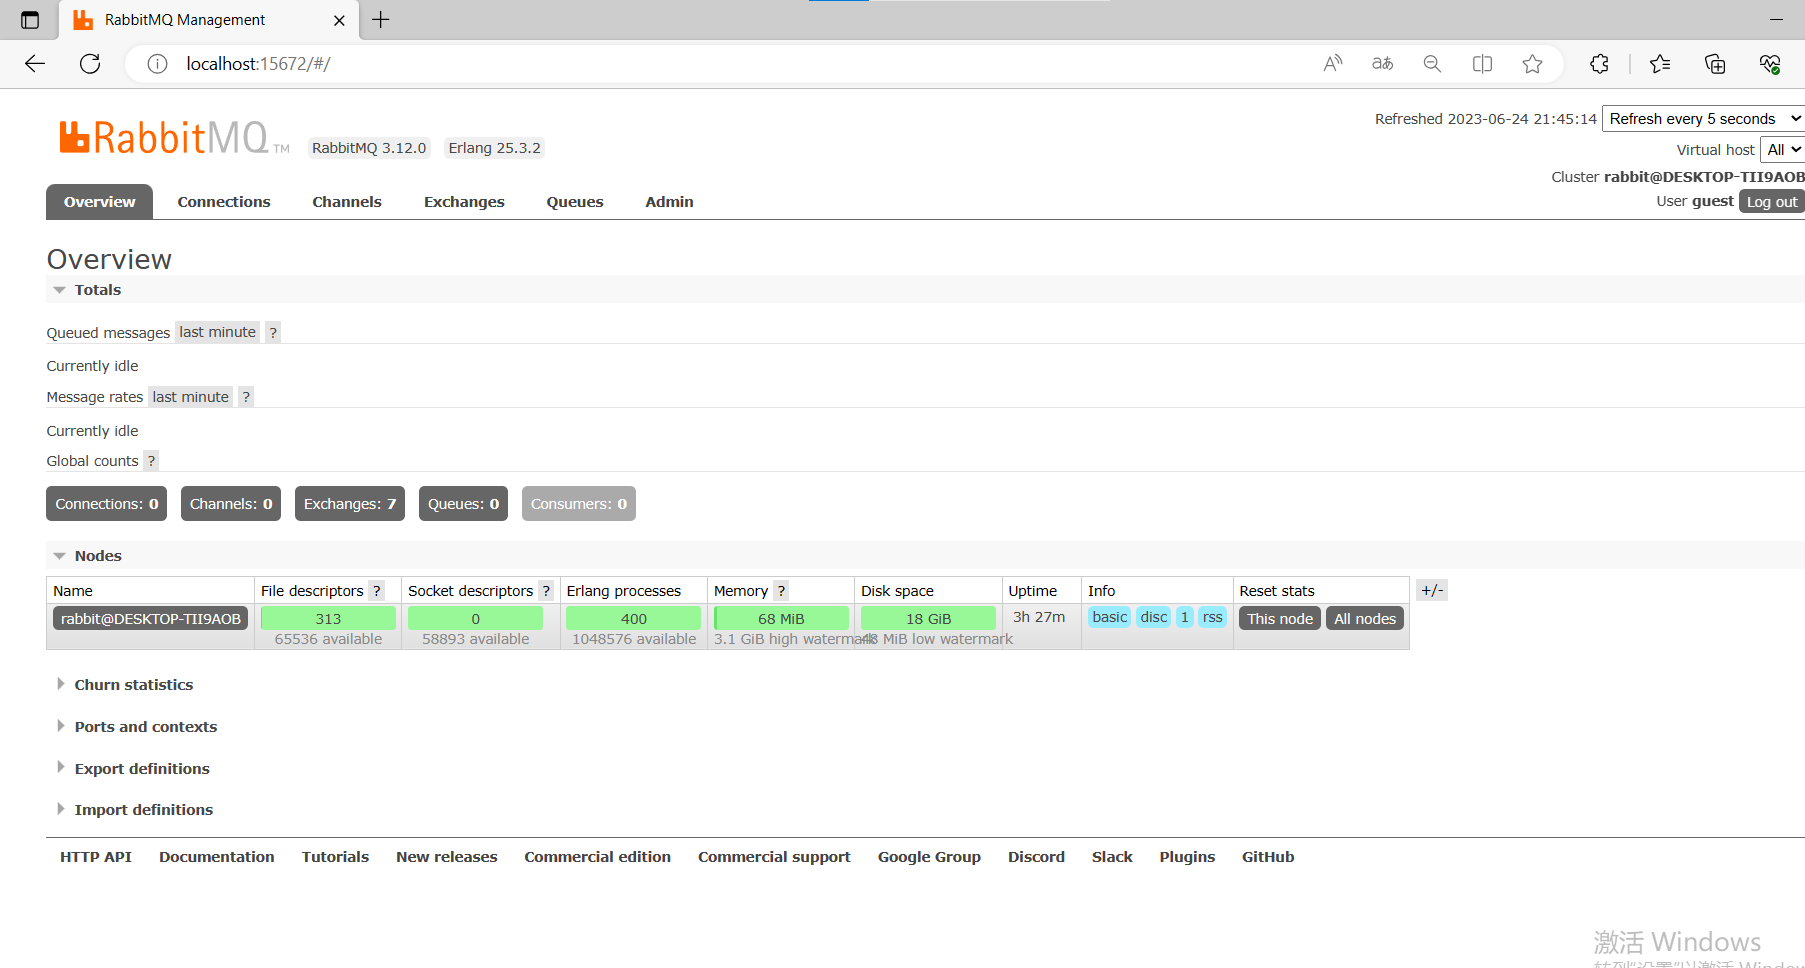Open help for Message rates
1805x968 pixels.
pos(246,397)
